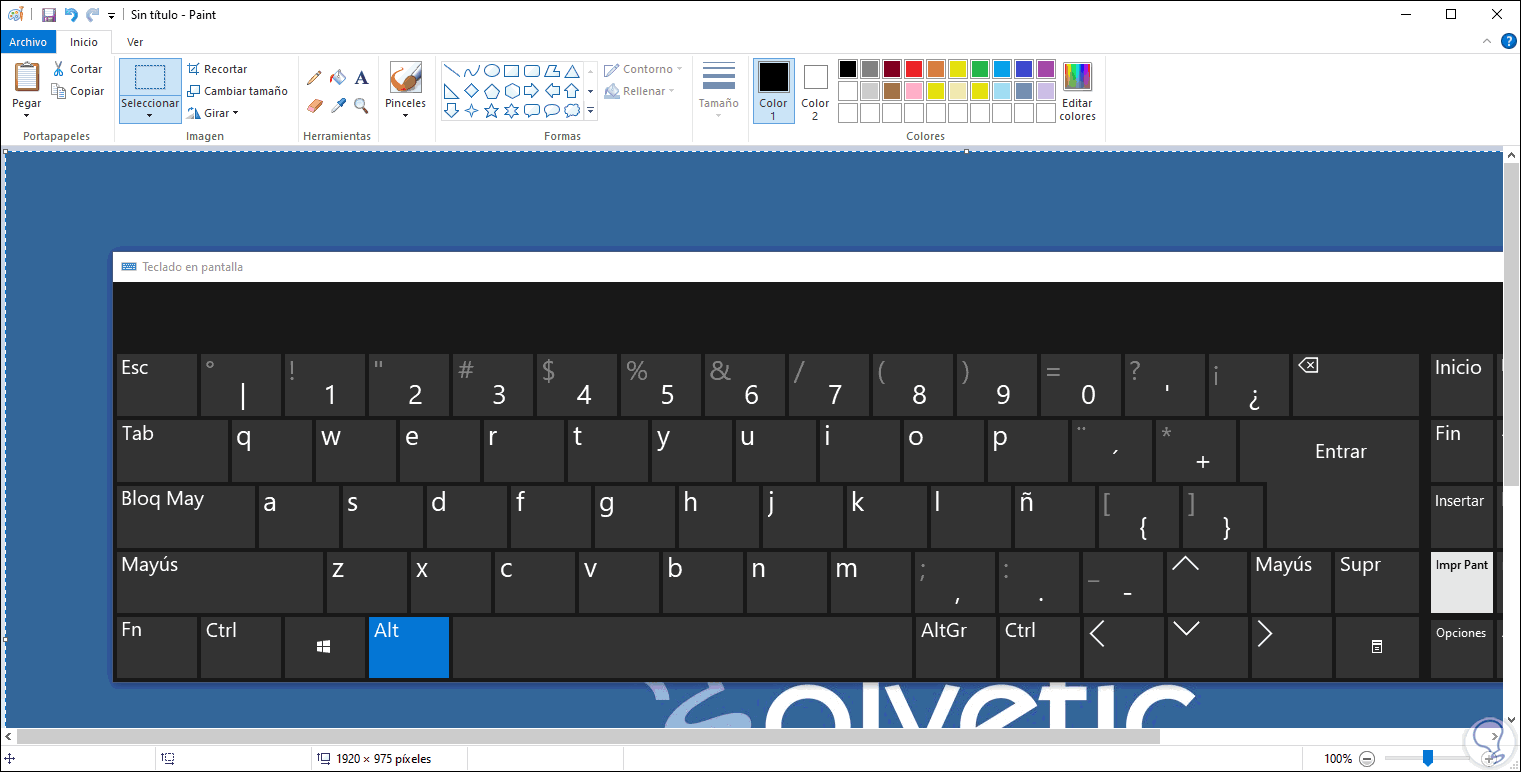This screenshot has height=772, width=1521.
Task: Activate Color 2 background selector
Action: (815, 90)
